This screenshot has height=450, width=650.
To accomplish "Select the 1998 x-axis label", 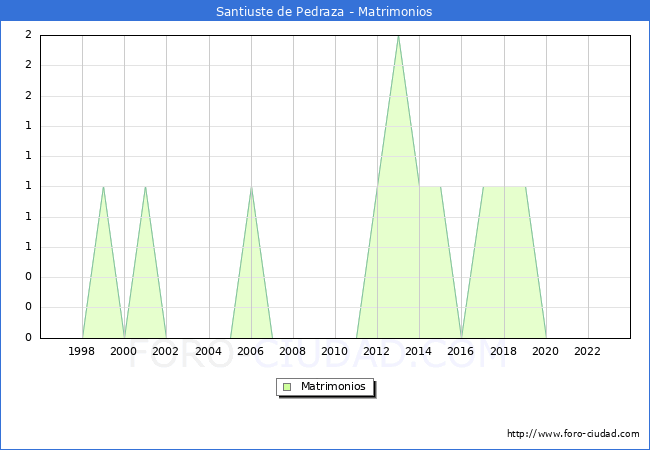I will click(81, 351).
